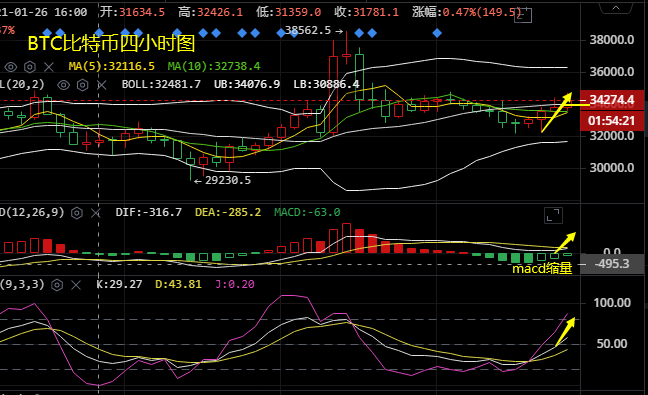Click the MACD:-63.0 value

[307, 213]
